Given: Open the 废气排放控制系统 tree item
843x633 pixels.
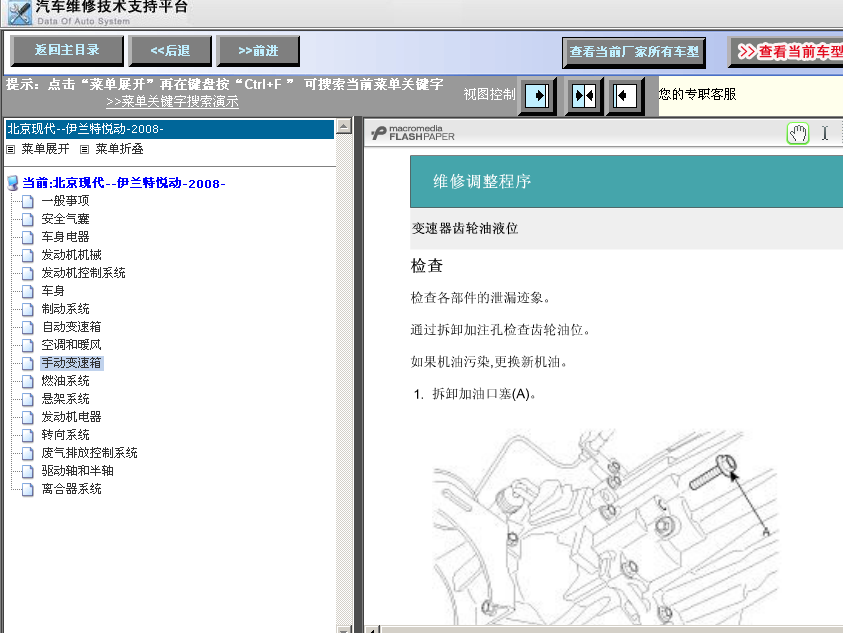Looking at the screenshot, I should (89, 453).
